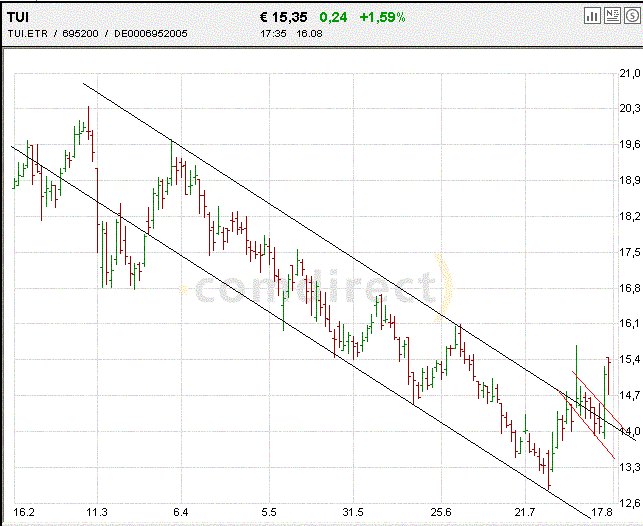This screenshot has height=526, width=643.
Task: Click the circled S icon
Action: [x=632, y=16]
